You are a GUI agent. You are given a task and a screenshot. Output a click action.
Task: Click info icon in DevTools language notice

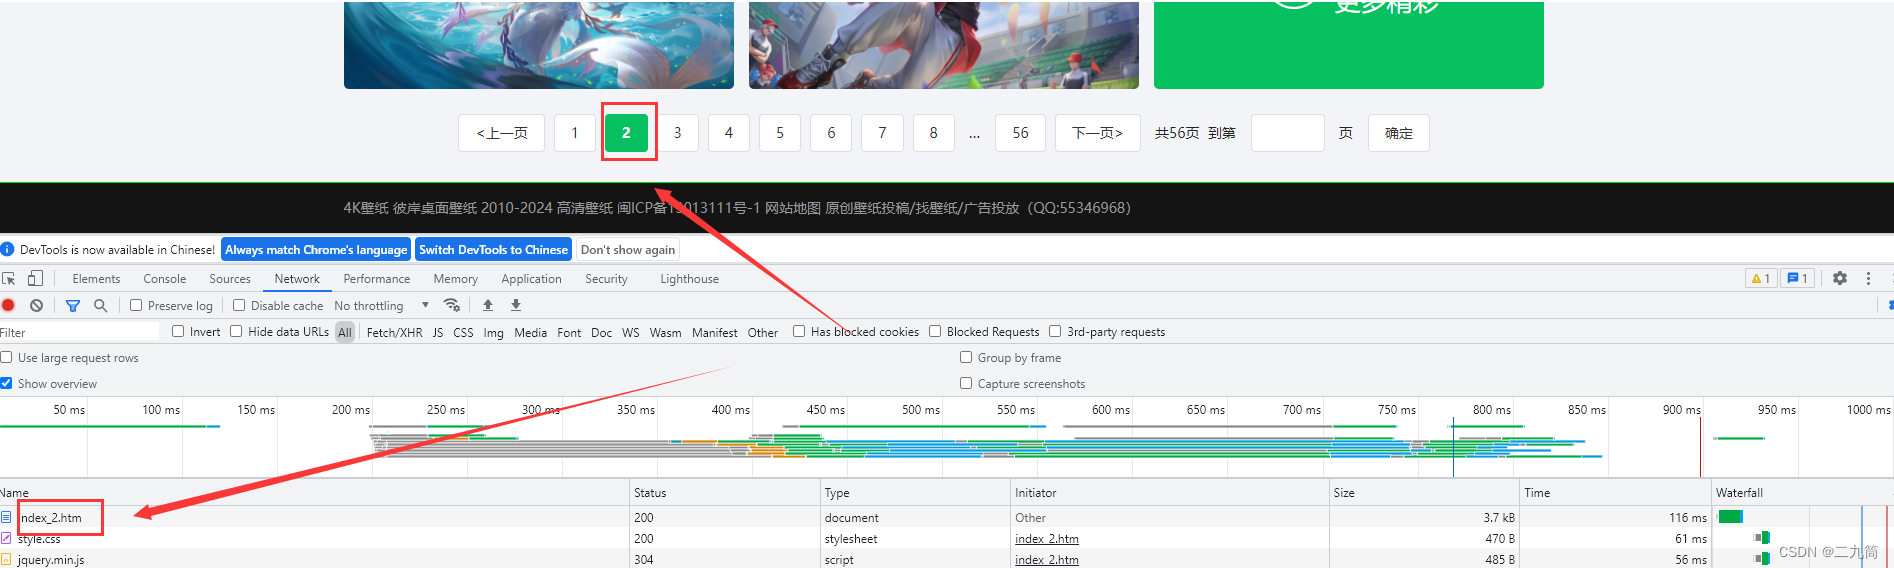[7, 249]
